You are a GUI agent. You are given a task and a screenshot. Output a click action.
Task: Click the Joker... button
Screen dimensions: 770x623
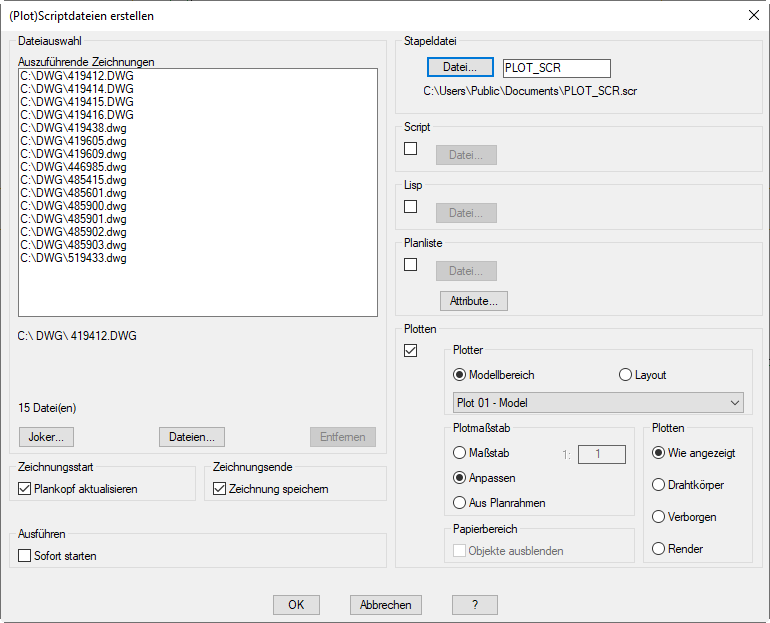(x=46, y=437)
